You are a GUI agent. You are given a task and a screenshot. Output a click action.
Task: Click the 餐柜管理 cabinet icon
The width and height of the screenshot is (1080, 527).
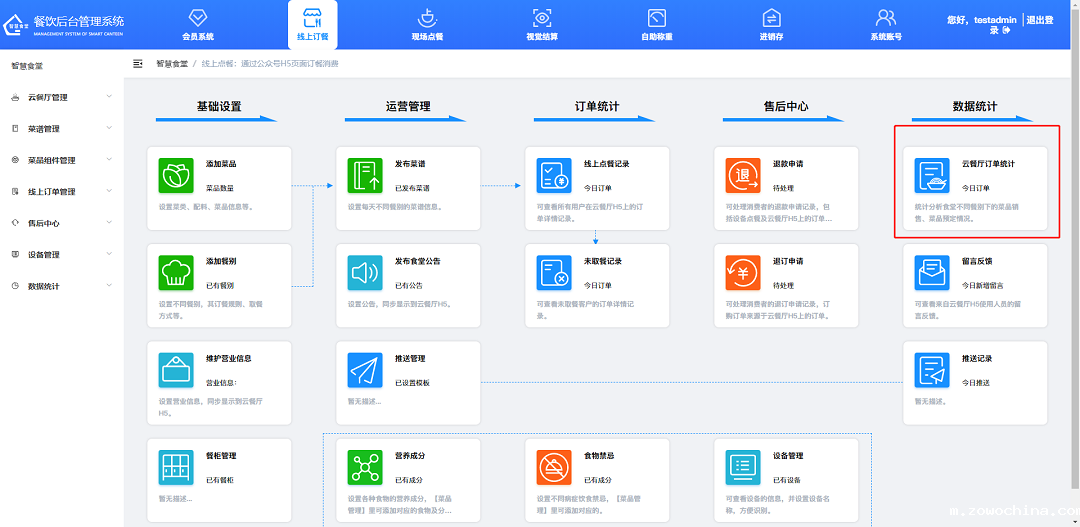coord(176,467)
